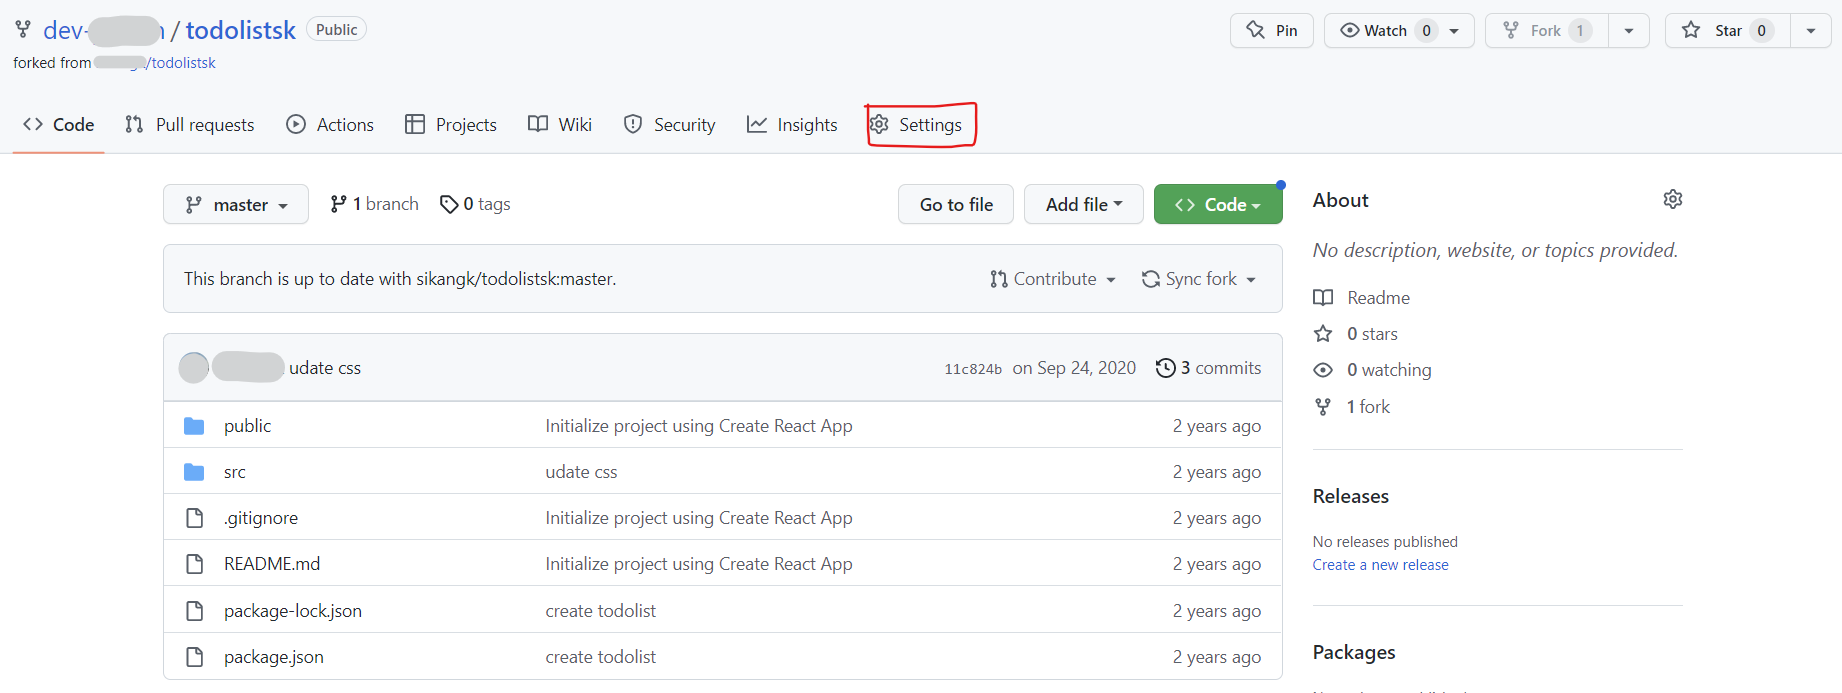Click Create a new release link
Screen dimensions: 1842x693
click(x=1380, y=565)
